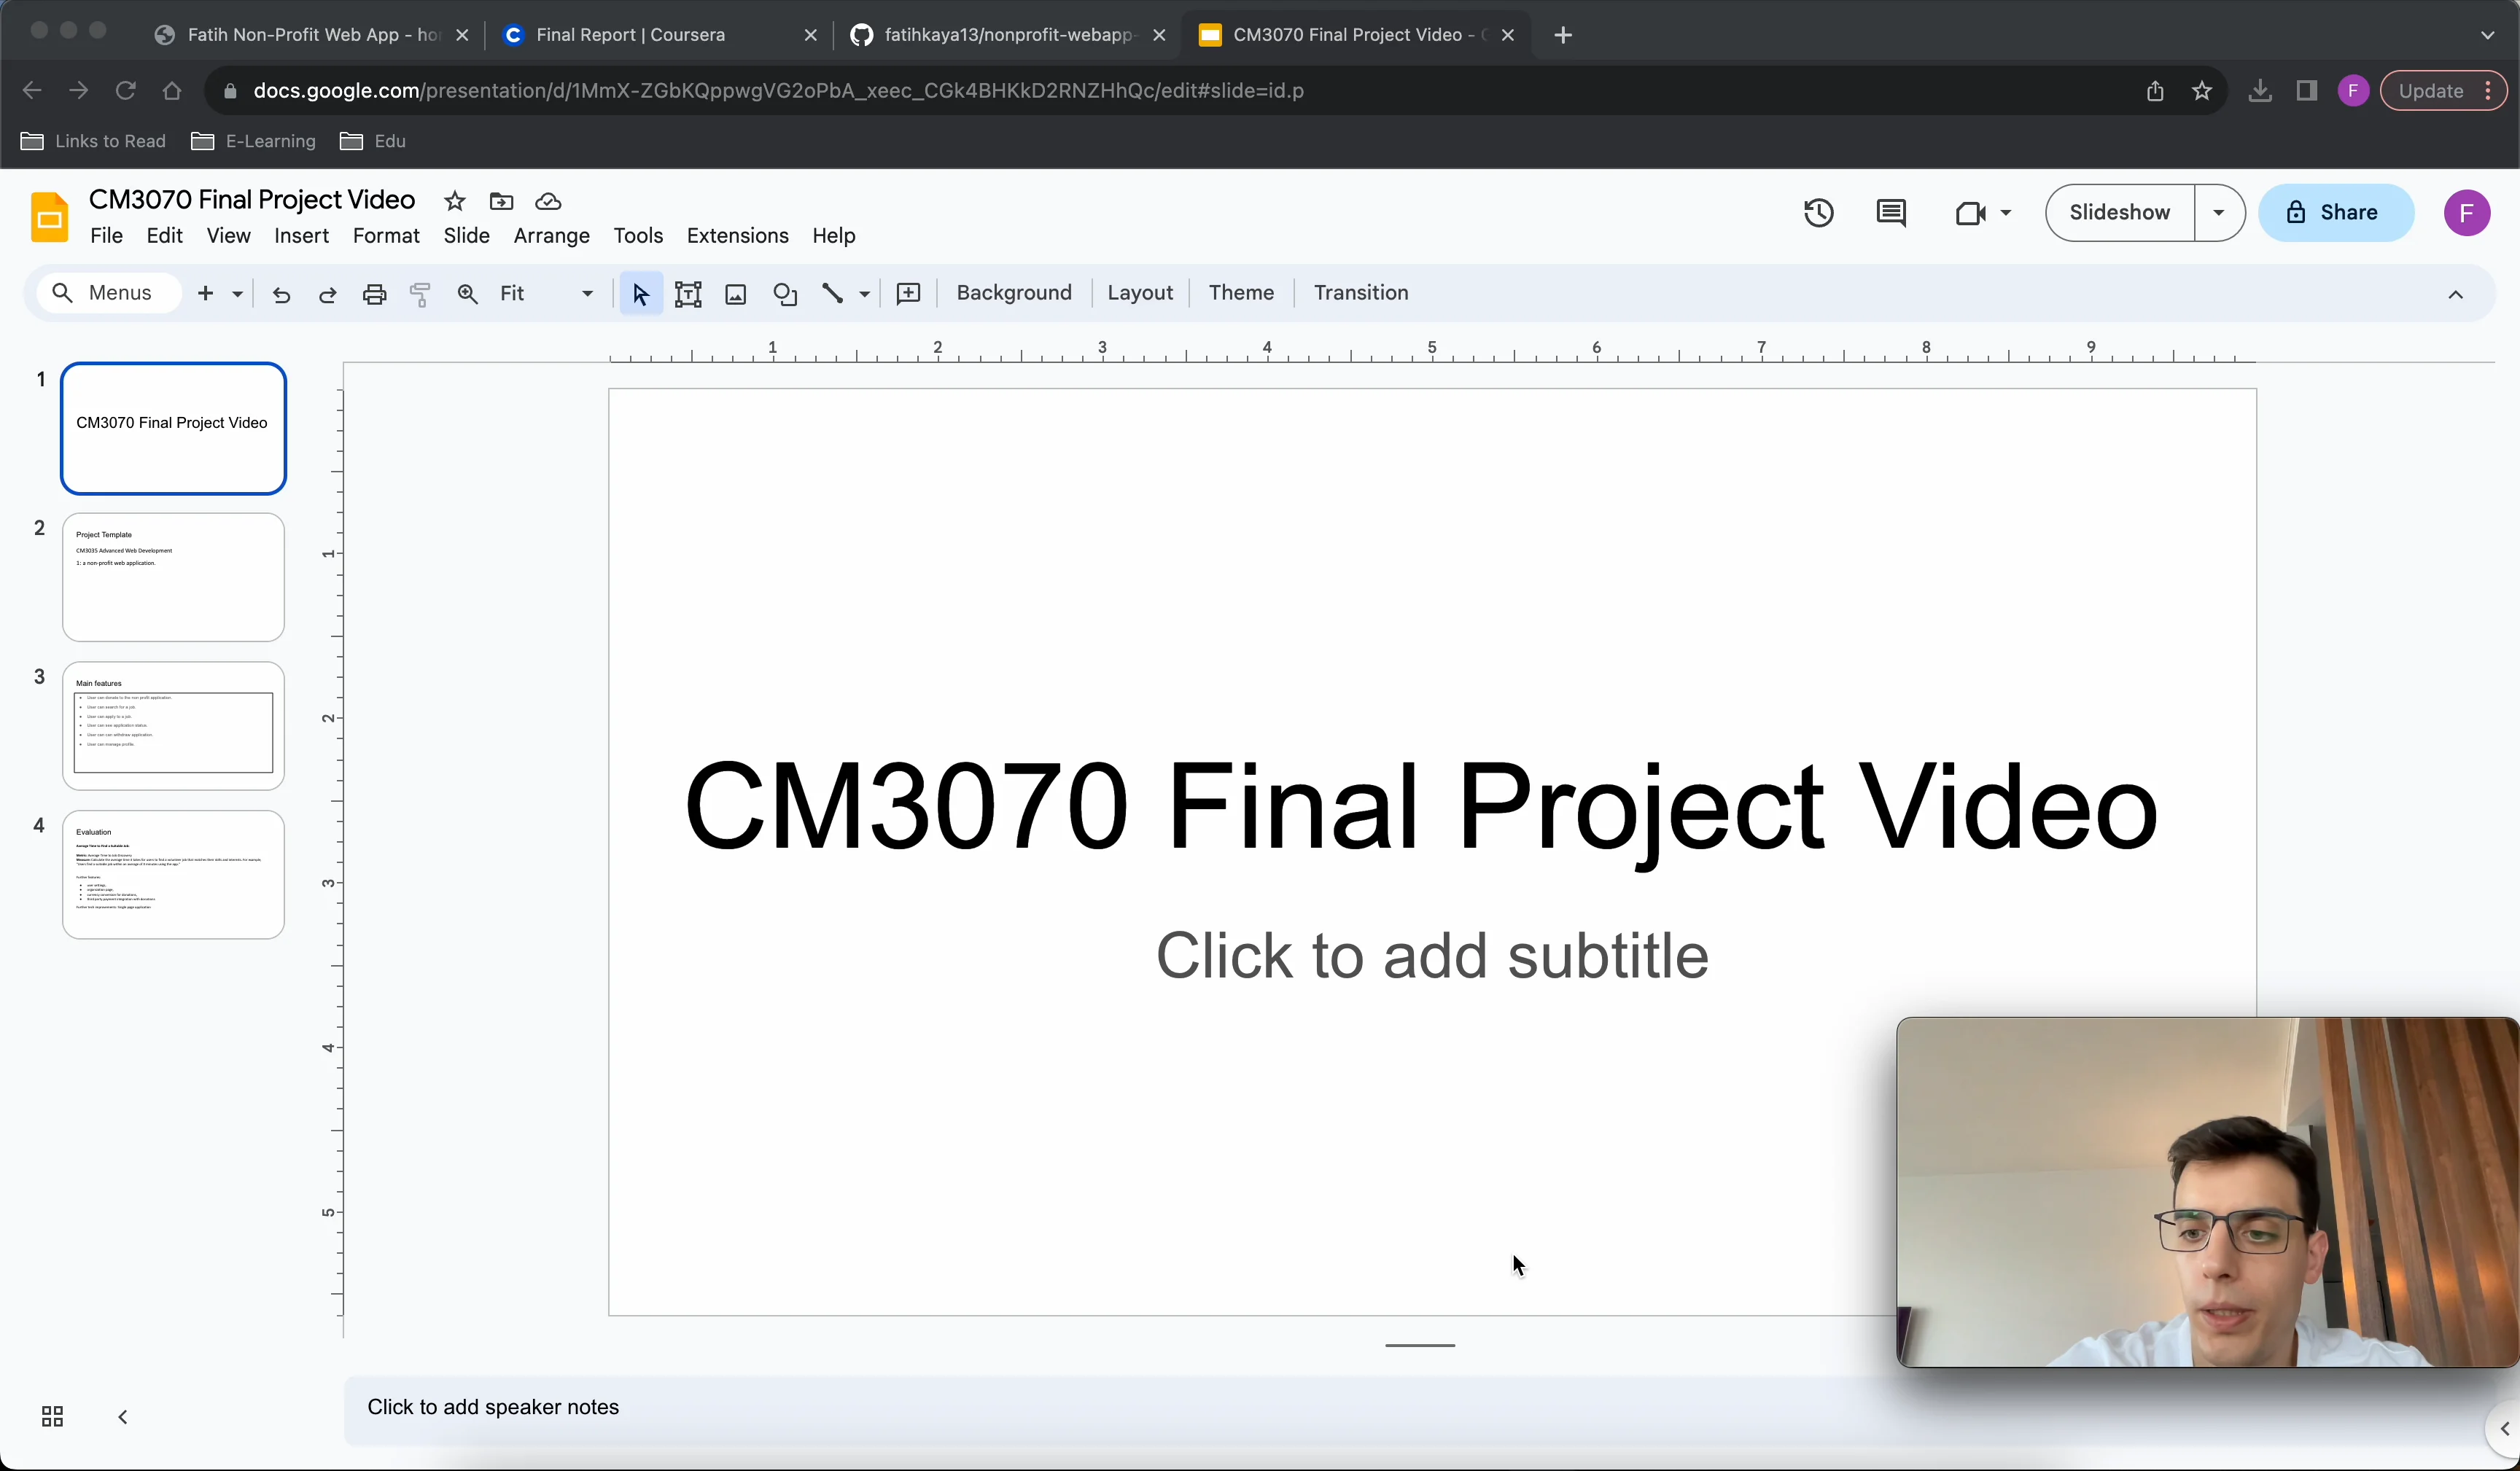
Task: Apply paint format with the Paint format icon
Action: [419, 293]
